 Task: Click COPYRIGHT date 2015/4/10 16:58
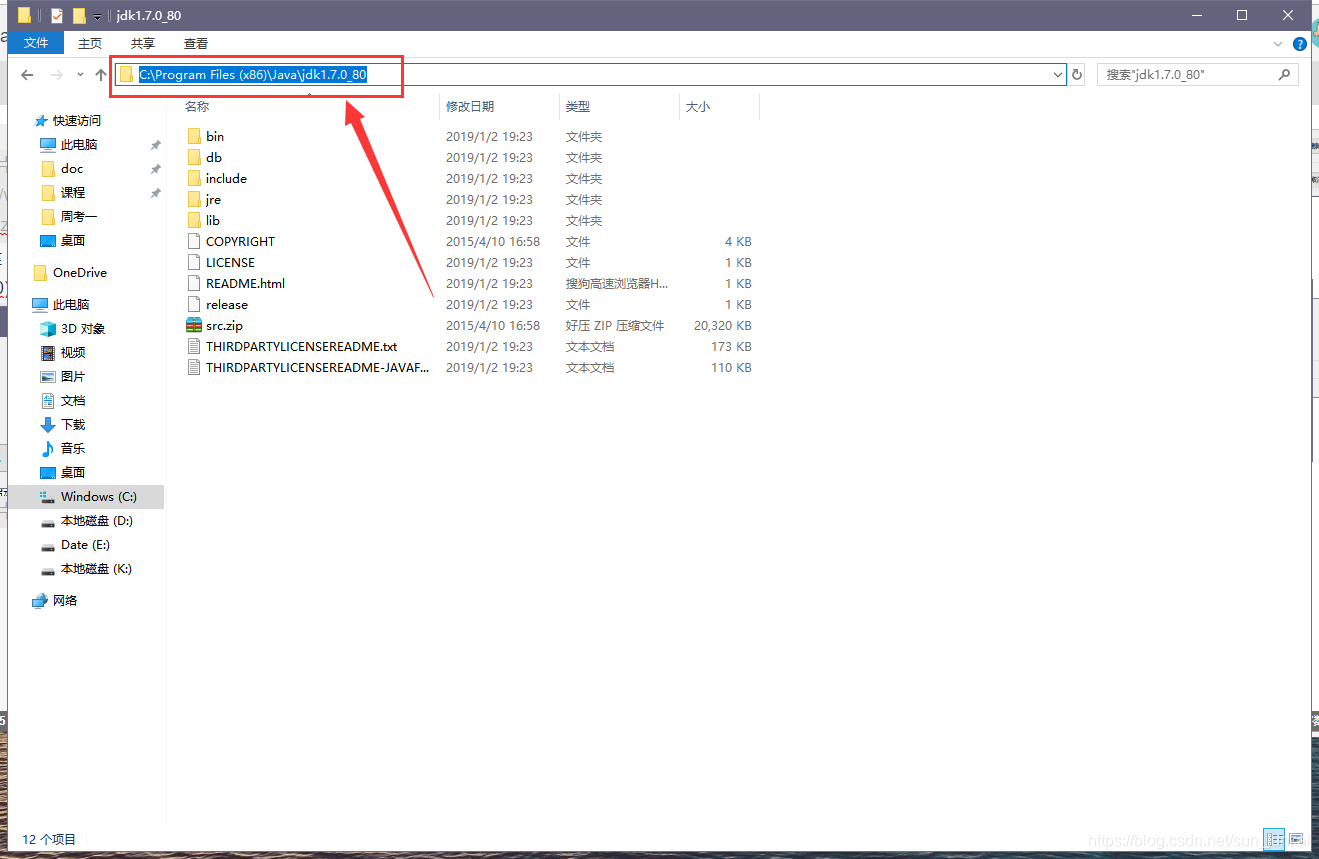pos(493,241)
